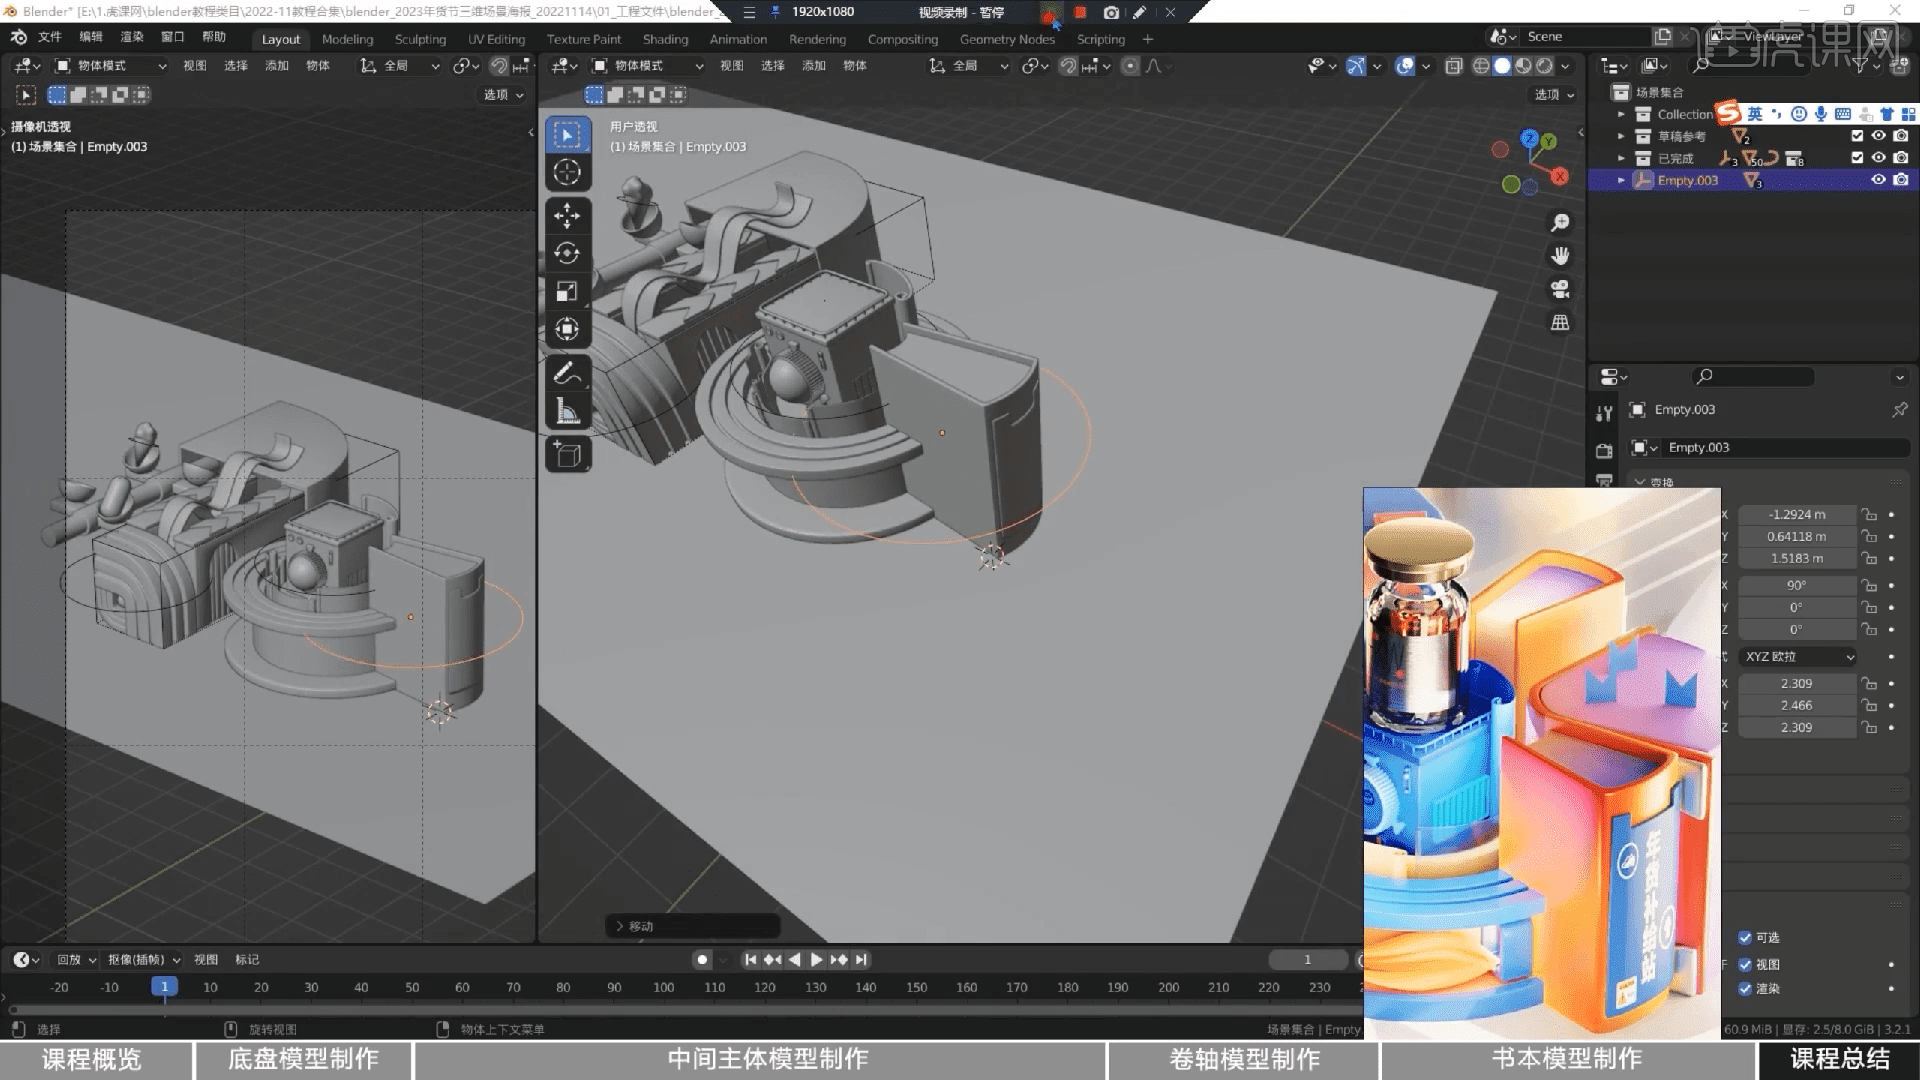Image resolution: width=1920 pixels, height=1080 pixels.
Task: Toggle camera view with camera icon
Action: pyautogui.click(x=1560, y=289)
